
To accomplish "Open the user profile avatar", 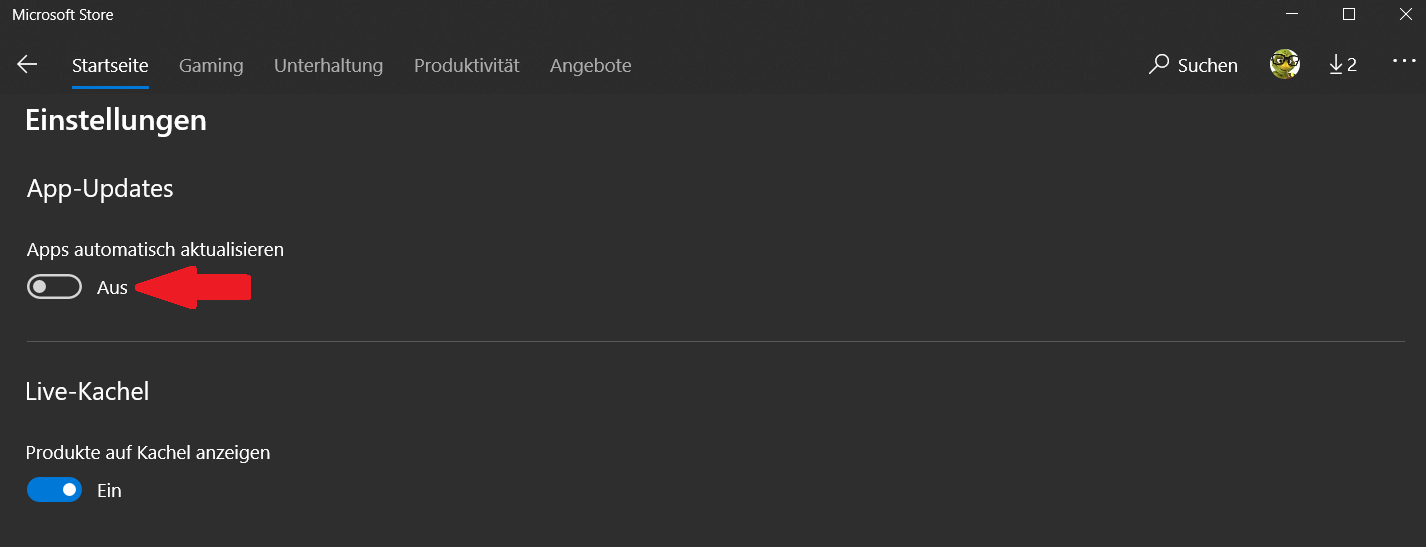I will click(1284, 65).
